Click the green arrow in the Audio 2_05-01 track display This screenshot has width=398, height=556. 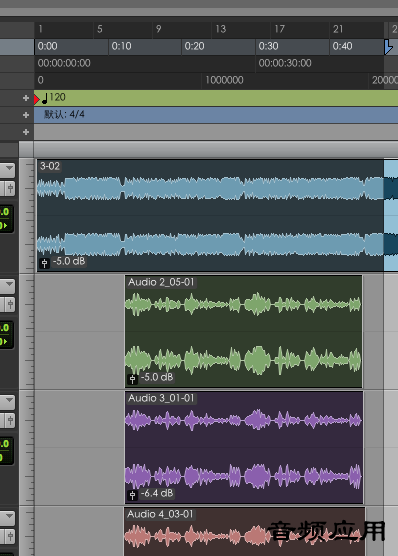pos(5,341)
